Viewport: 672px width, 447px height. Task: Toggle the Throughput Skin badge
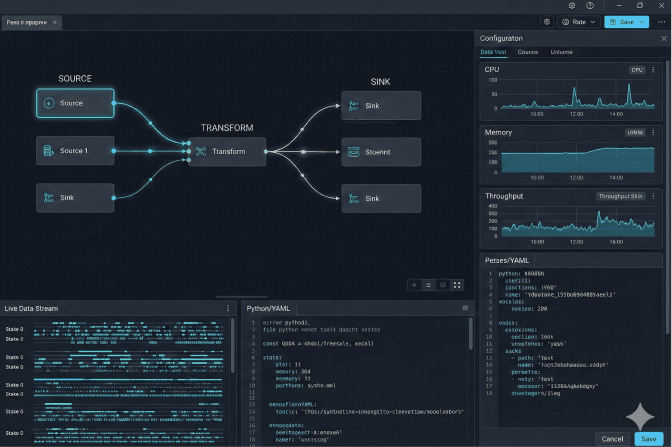click(621, 197)
